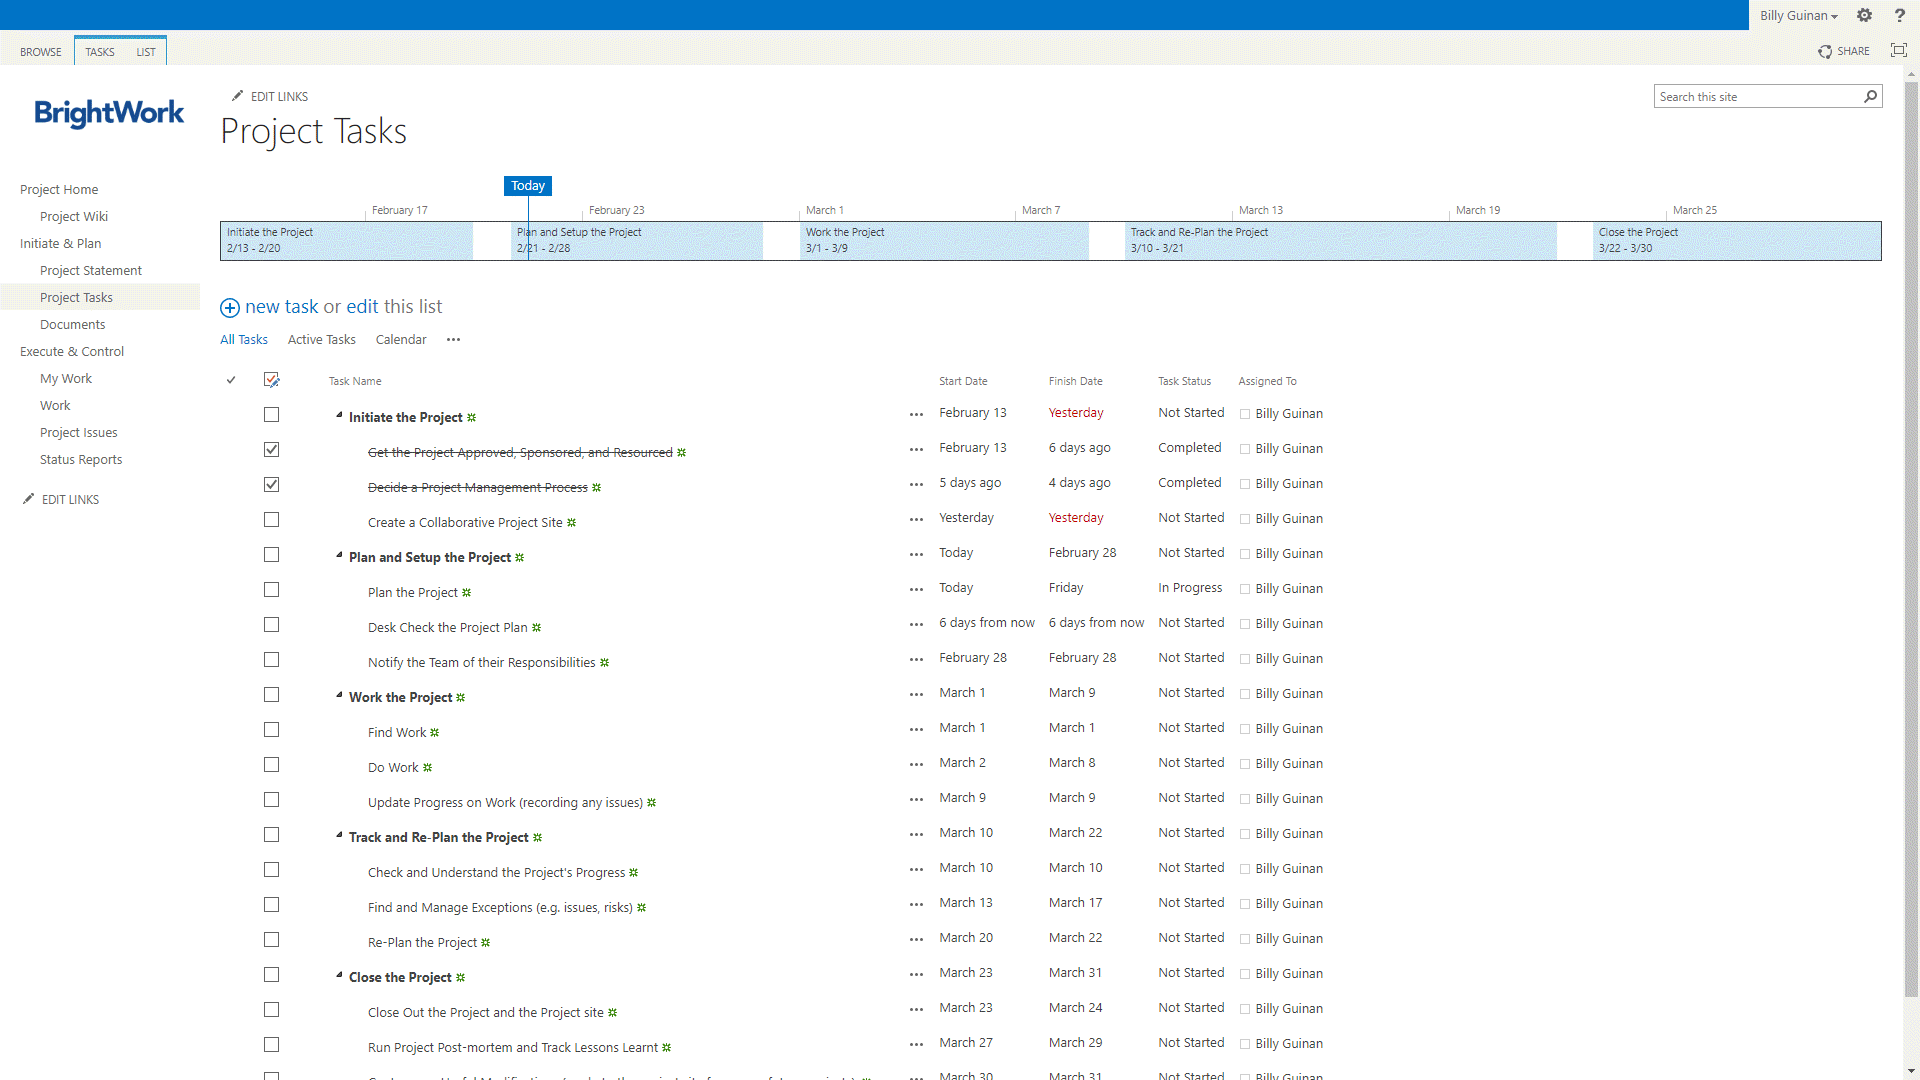This screenshot has width=1920, height=1080.
Task: Open the Billy Guinan user dropdown
Action: 1798,15
